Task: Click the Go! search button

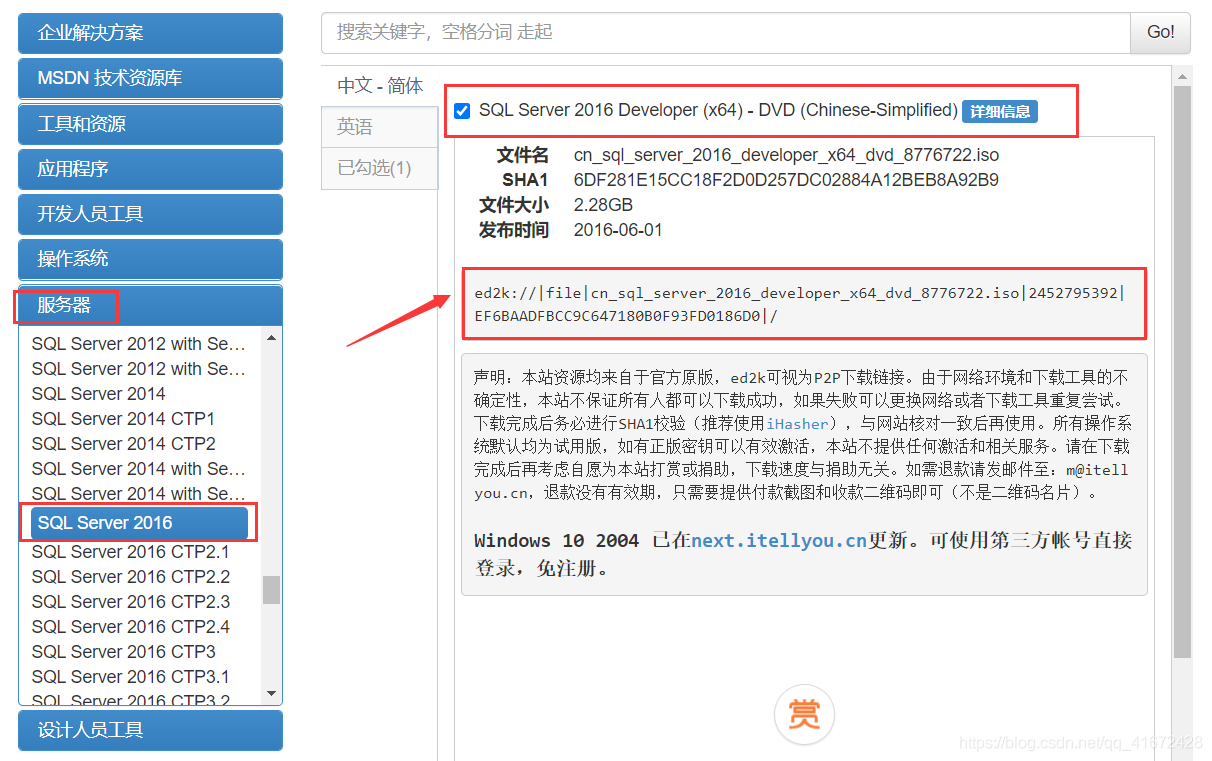Action: tap(1160, 32)
